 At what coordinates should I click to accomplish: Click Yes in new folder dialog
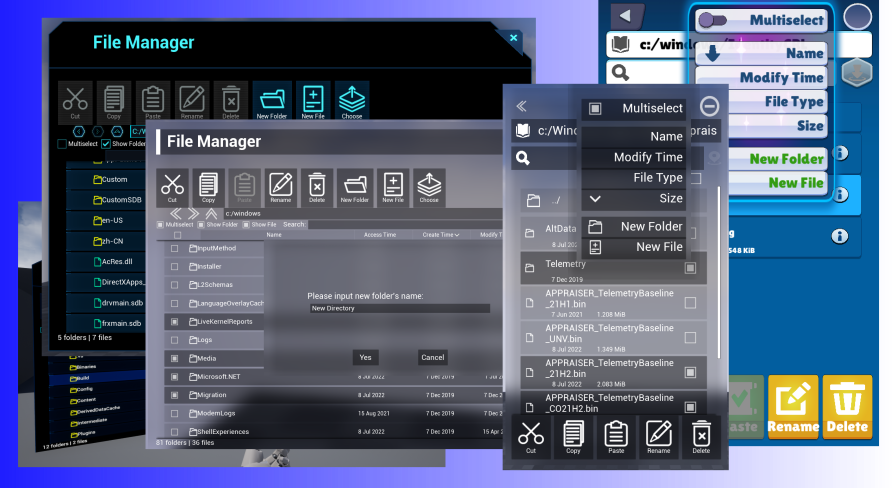(x=365, y=357)
